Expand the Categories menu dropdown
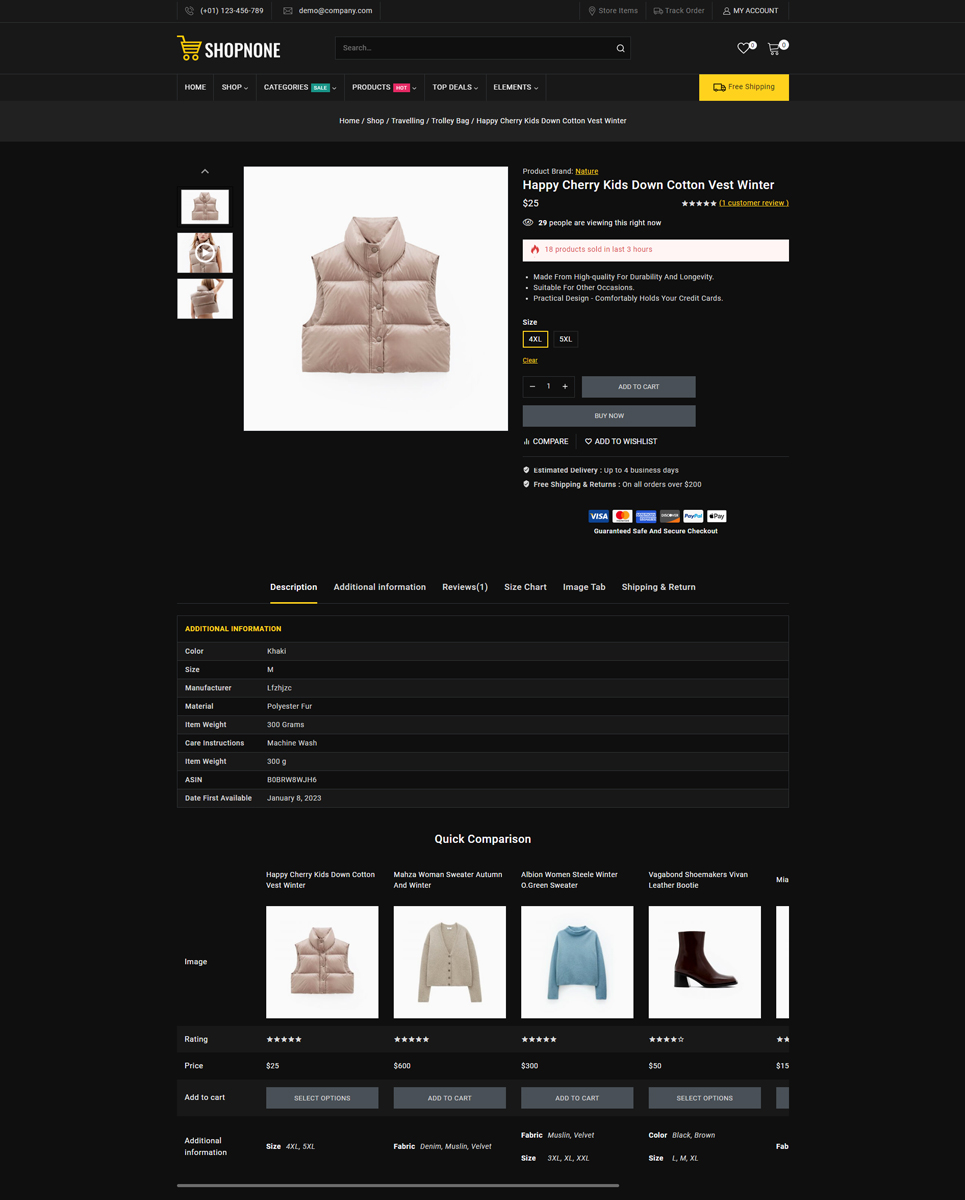The height and width of the screenshot is (1200, 965). (x=300, y=87)
